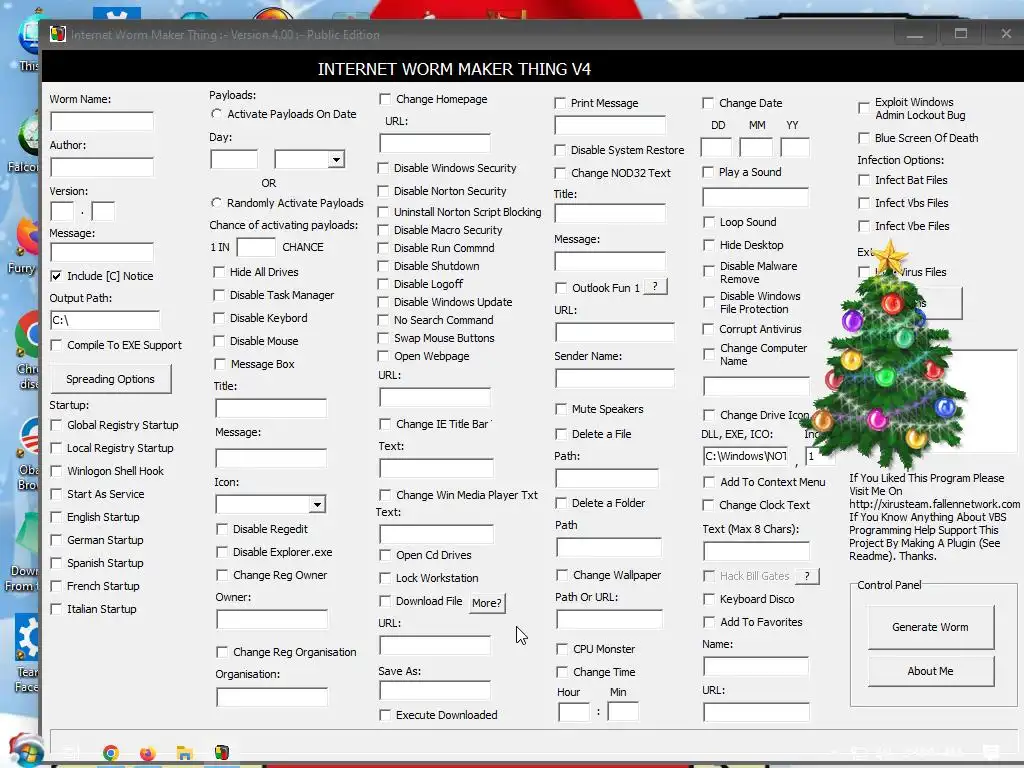The width and height of the screenshot is (1024, 768).
Task: Click the app icon in the title bar
Action: [x=57, y=34]
